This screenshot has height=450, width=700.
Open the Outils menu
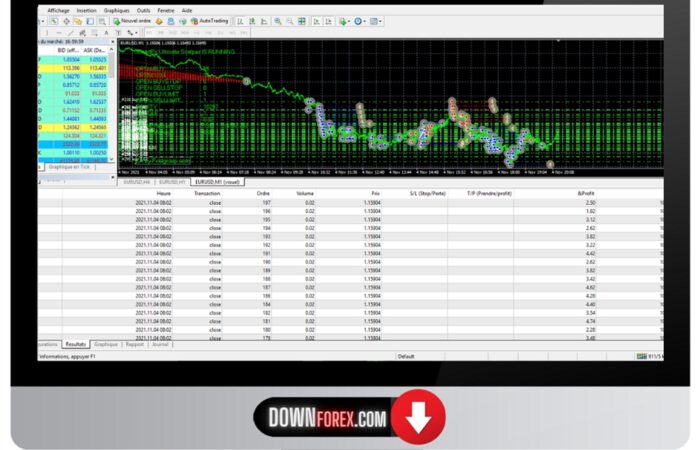click(x=143, y=10)
